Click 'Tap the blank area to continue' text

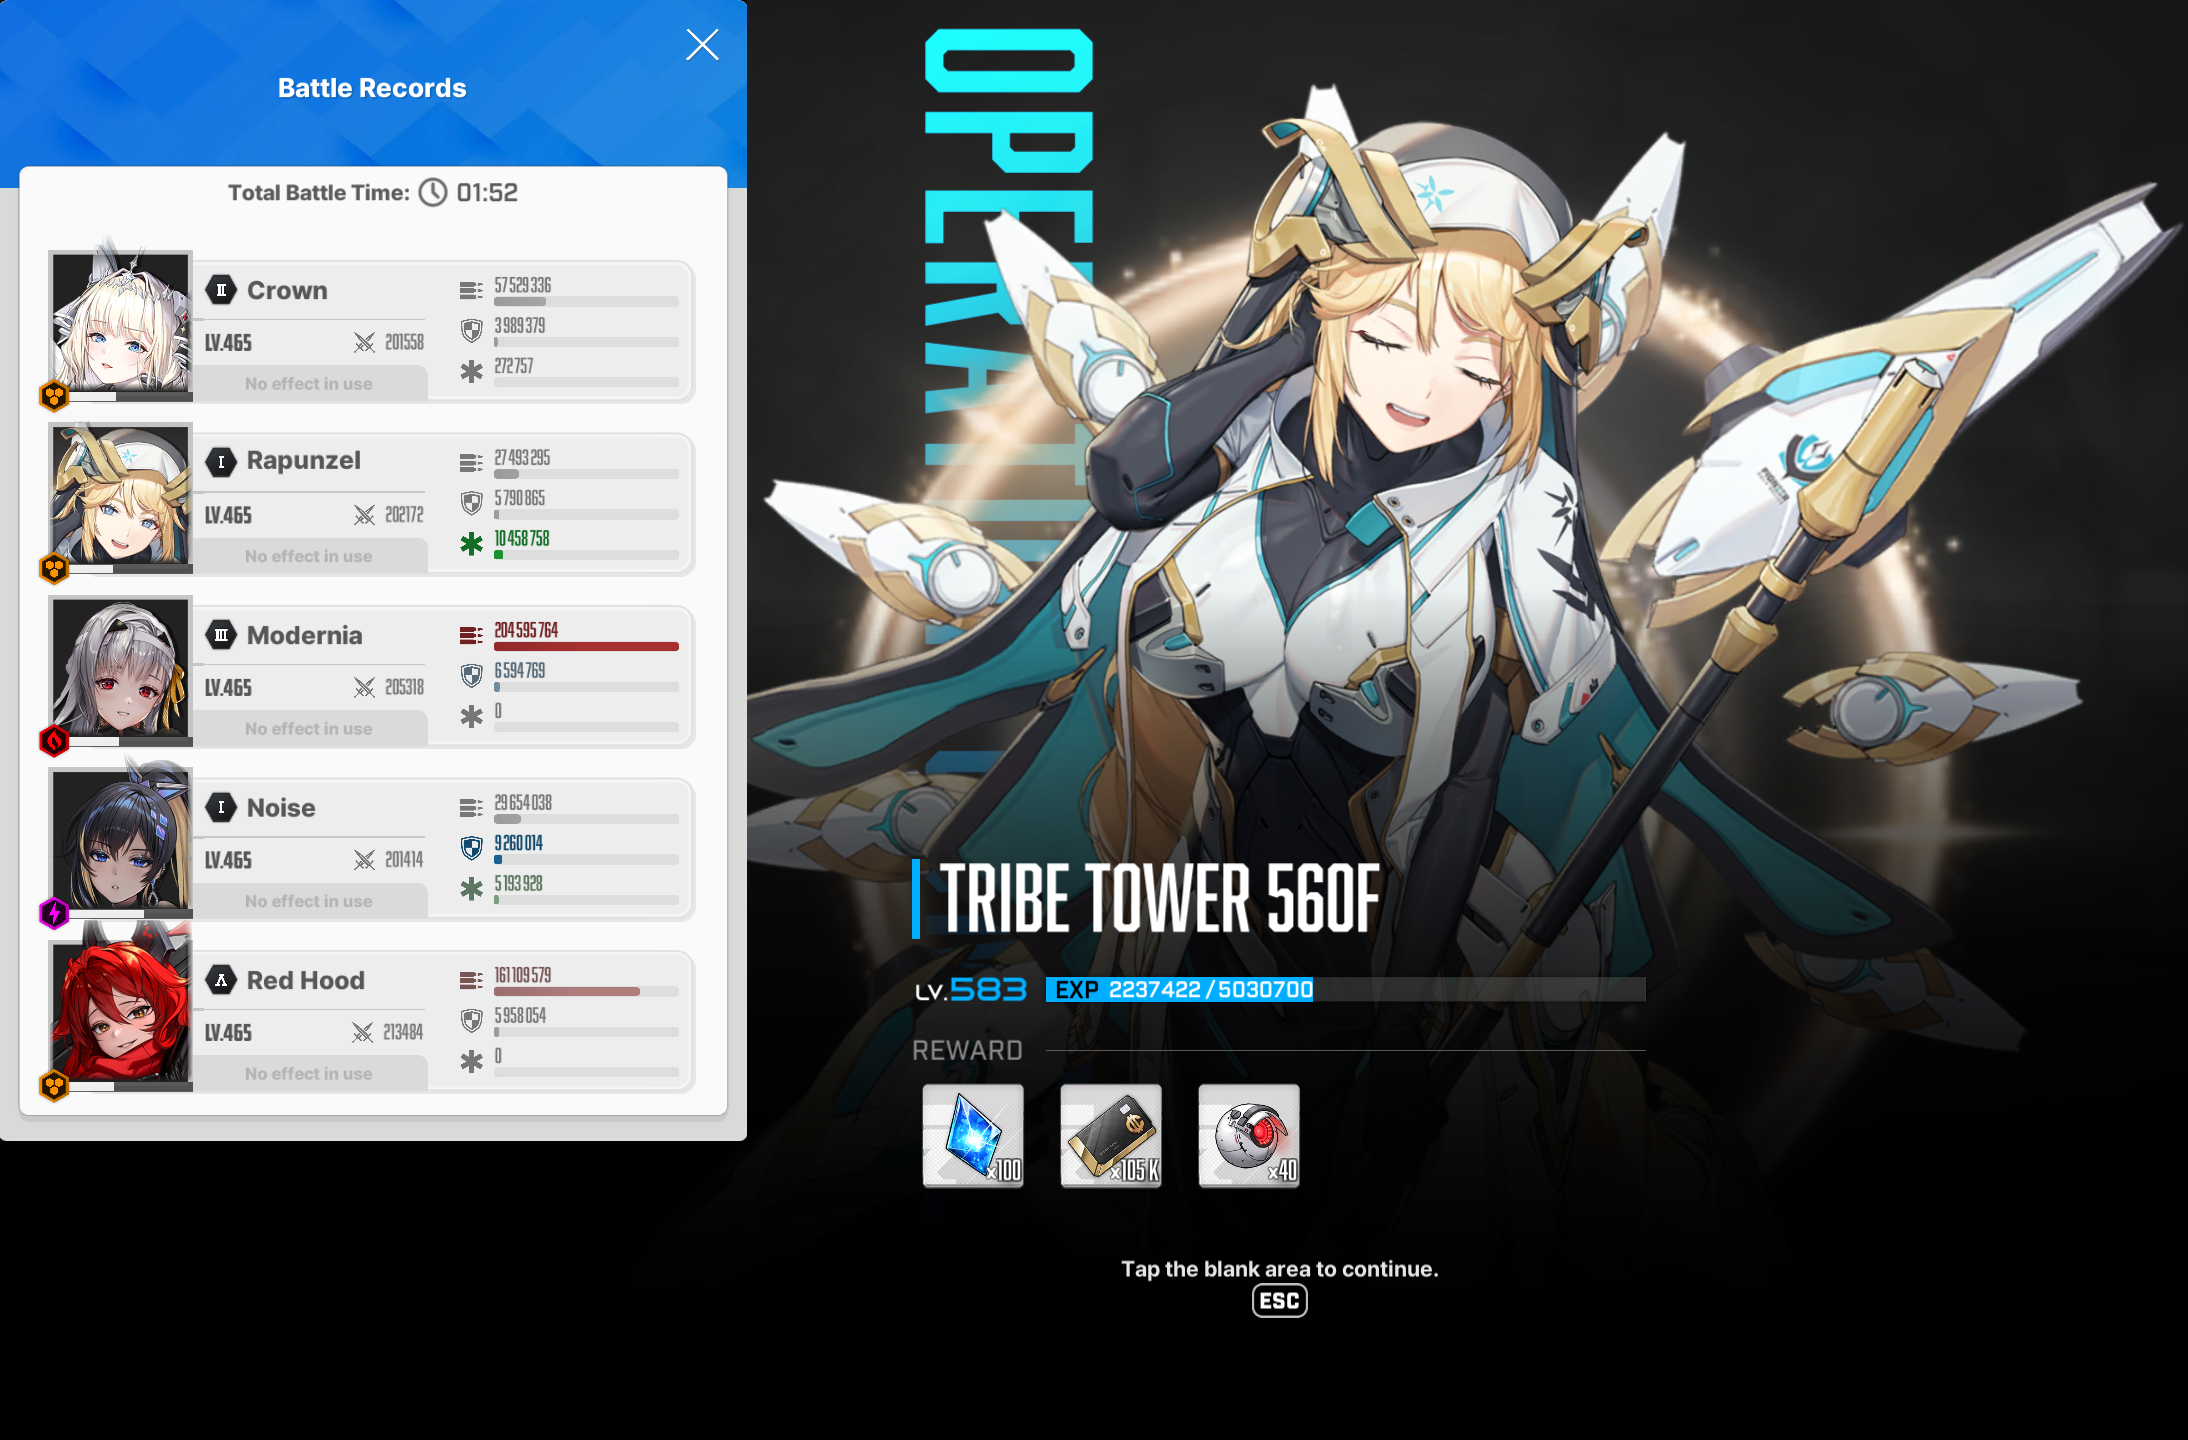point(1280,1269)
